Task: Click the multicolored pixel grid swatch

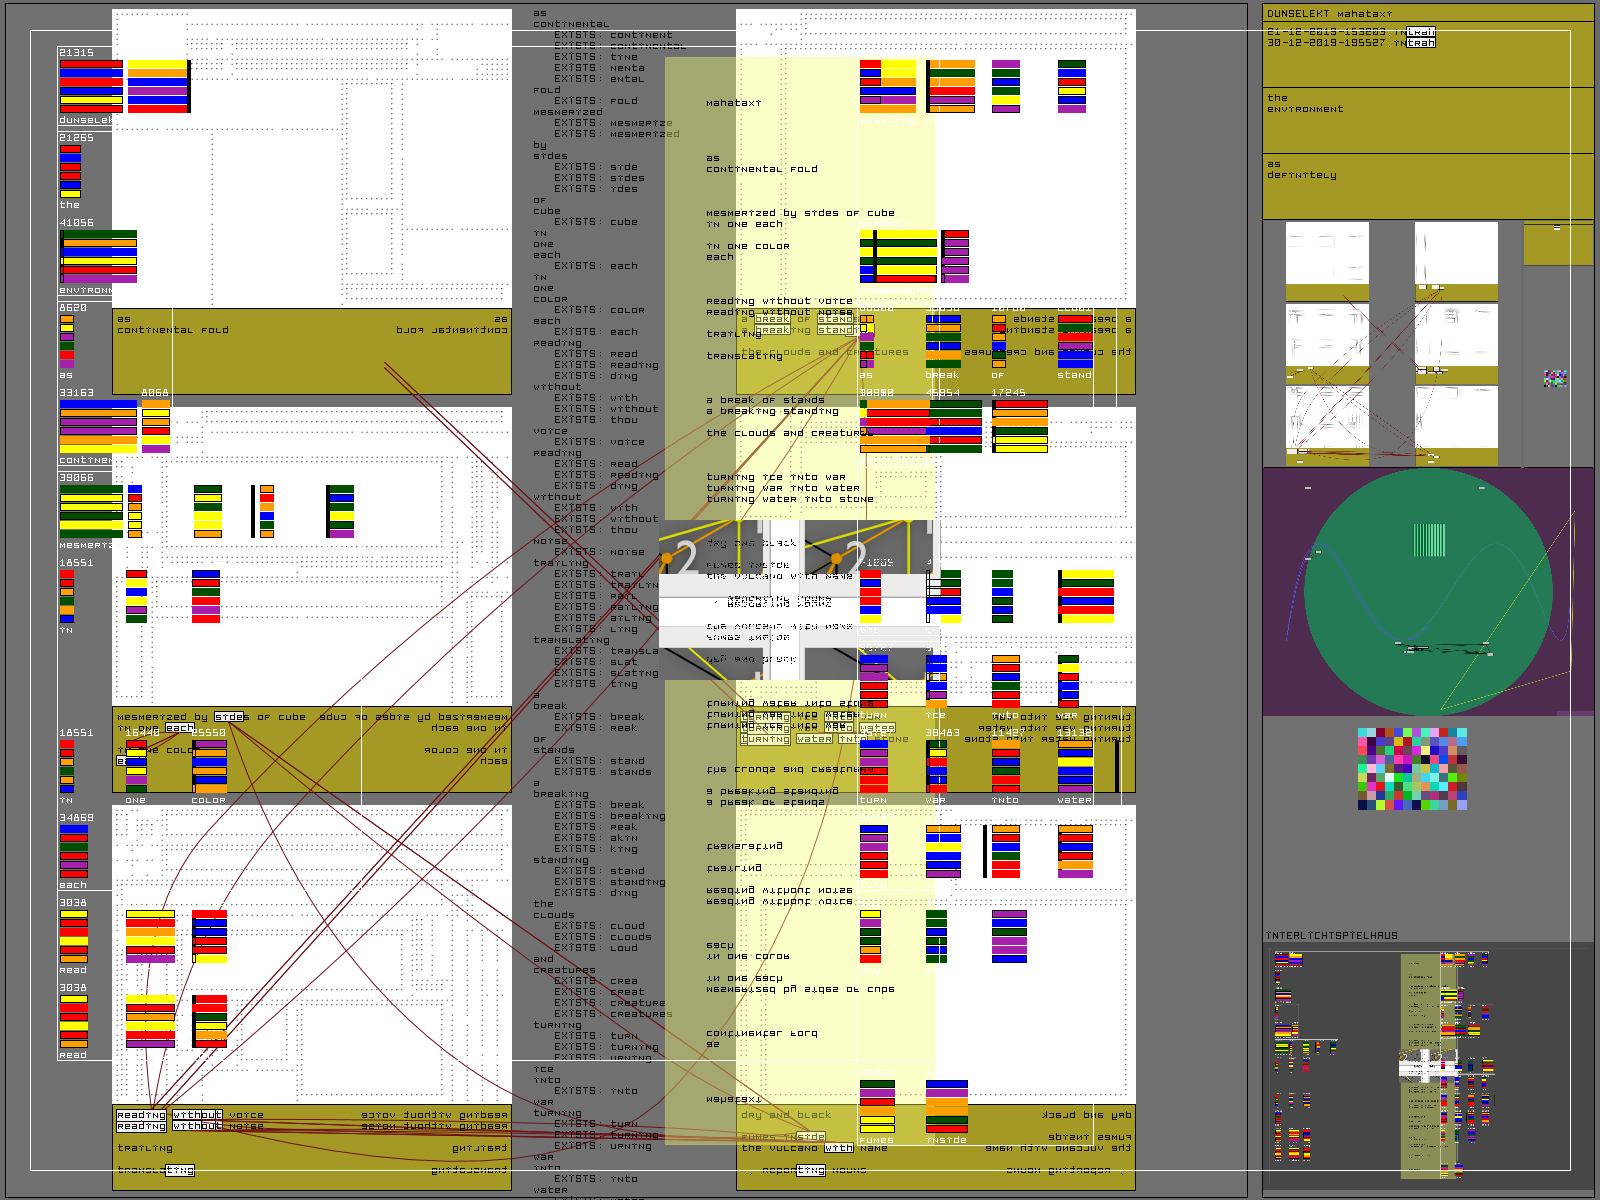Action: pyautogui.click(x=1412, y=768)
